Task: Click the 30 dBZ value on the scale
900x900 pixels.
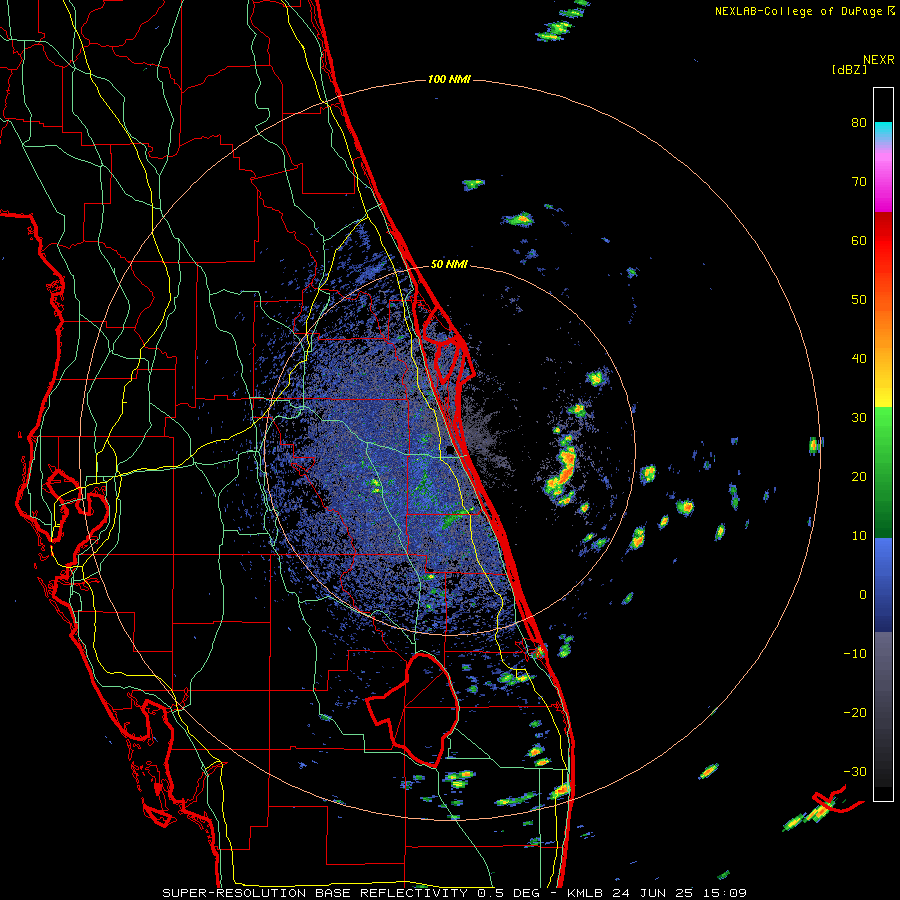Action: 859,418
